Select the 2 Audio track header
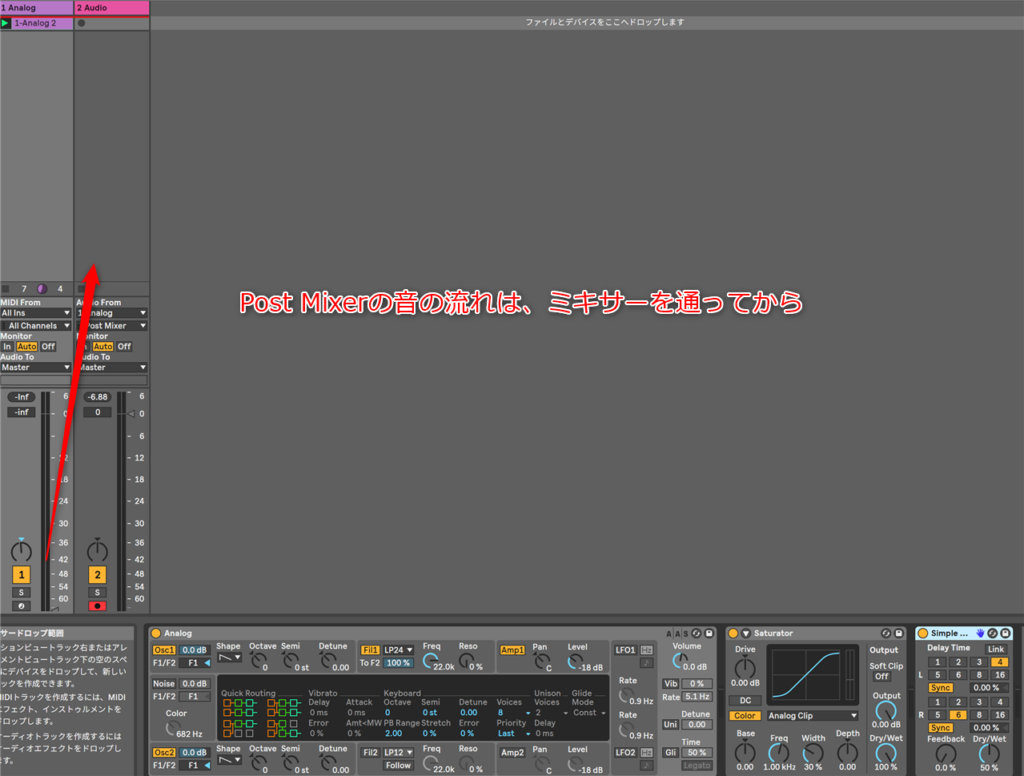Screen dimensions: 1024x776 tap(112, 8)
